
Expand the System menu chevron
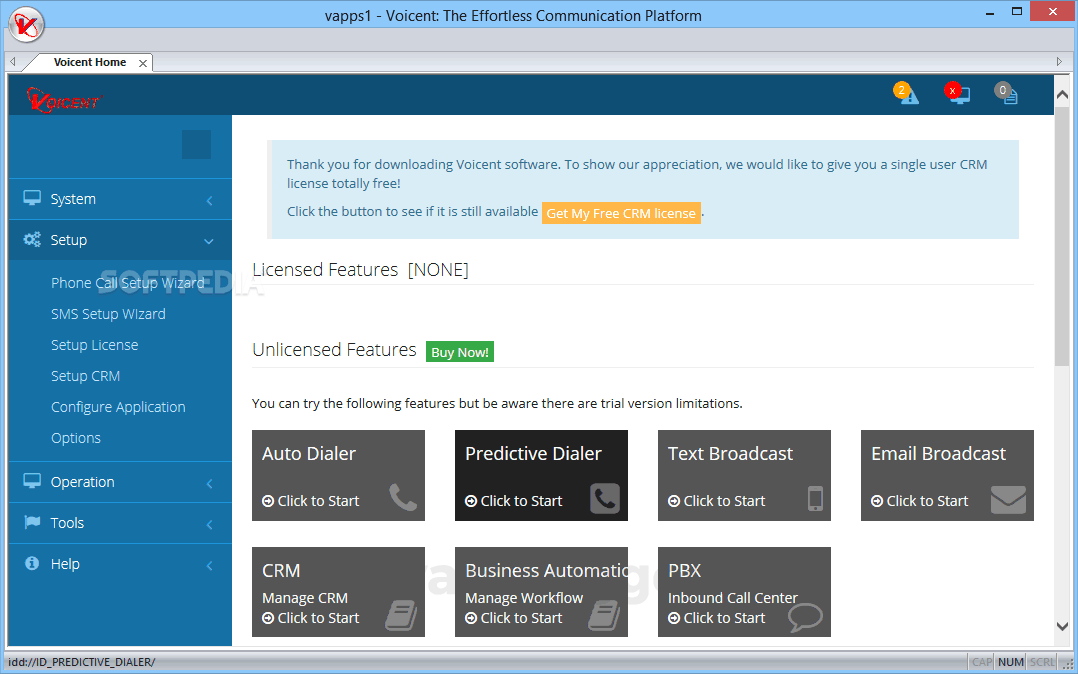209,201
